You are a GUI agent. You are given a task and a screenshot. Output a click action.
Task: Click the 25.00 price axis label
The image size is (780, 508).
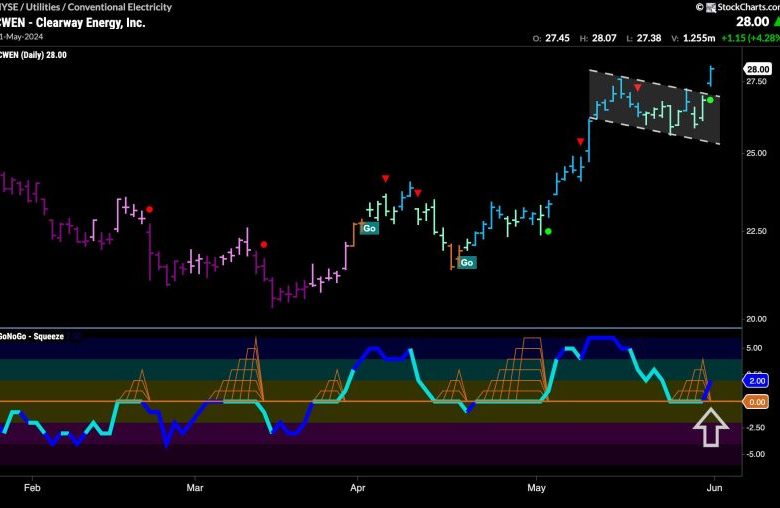click(x=756, y=153)
